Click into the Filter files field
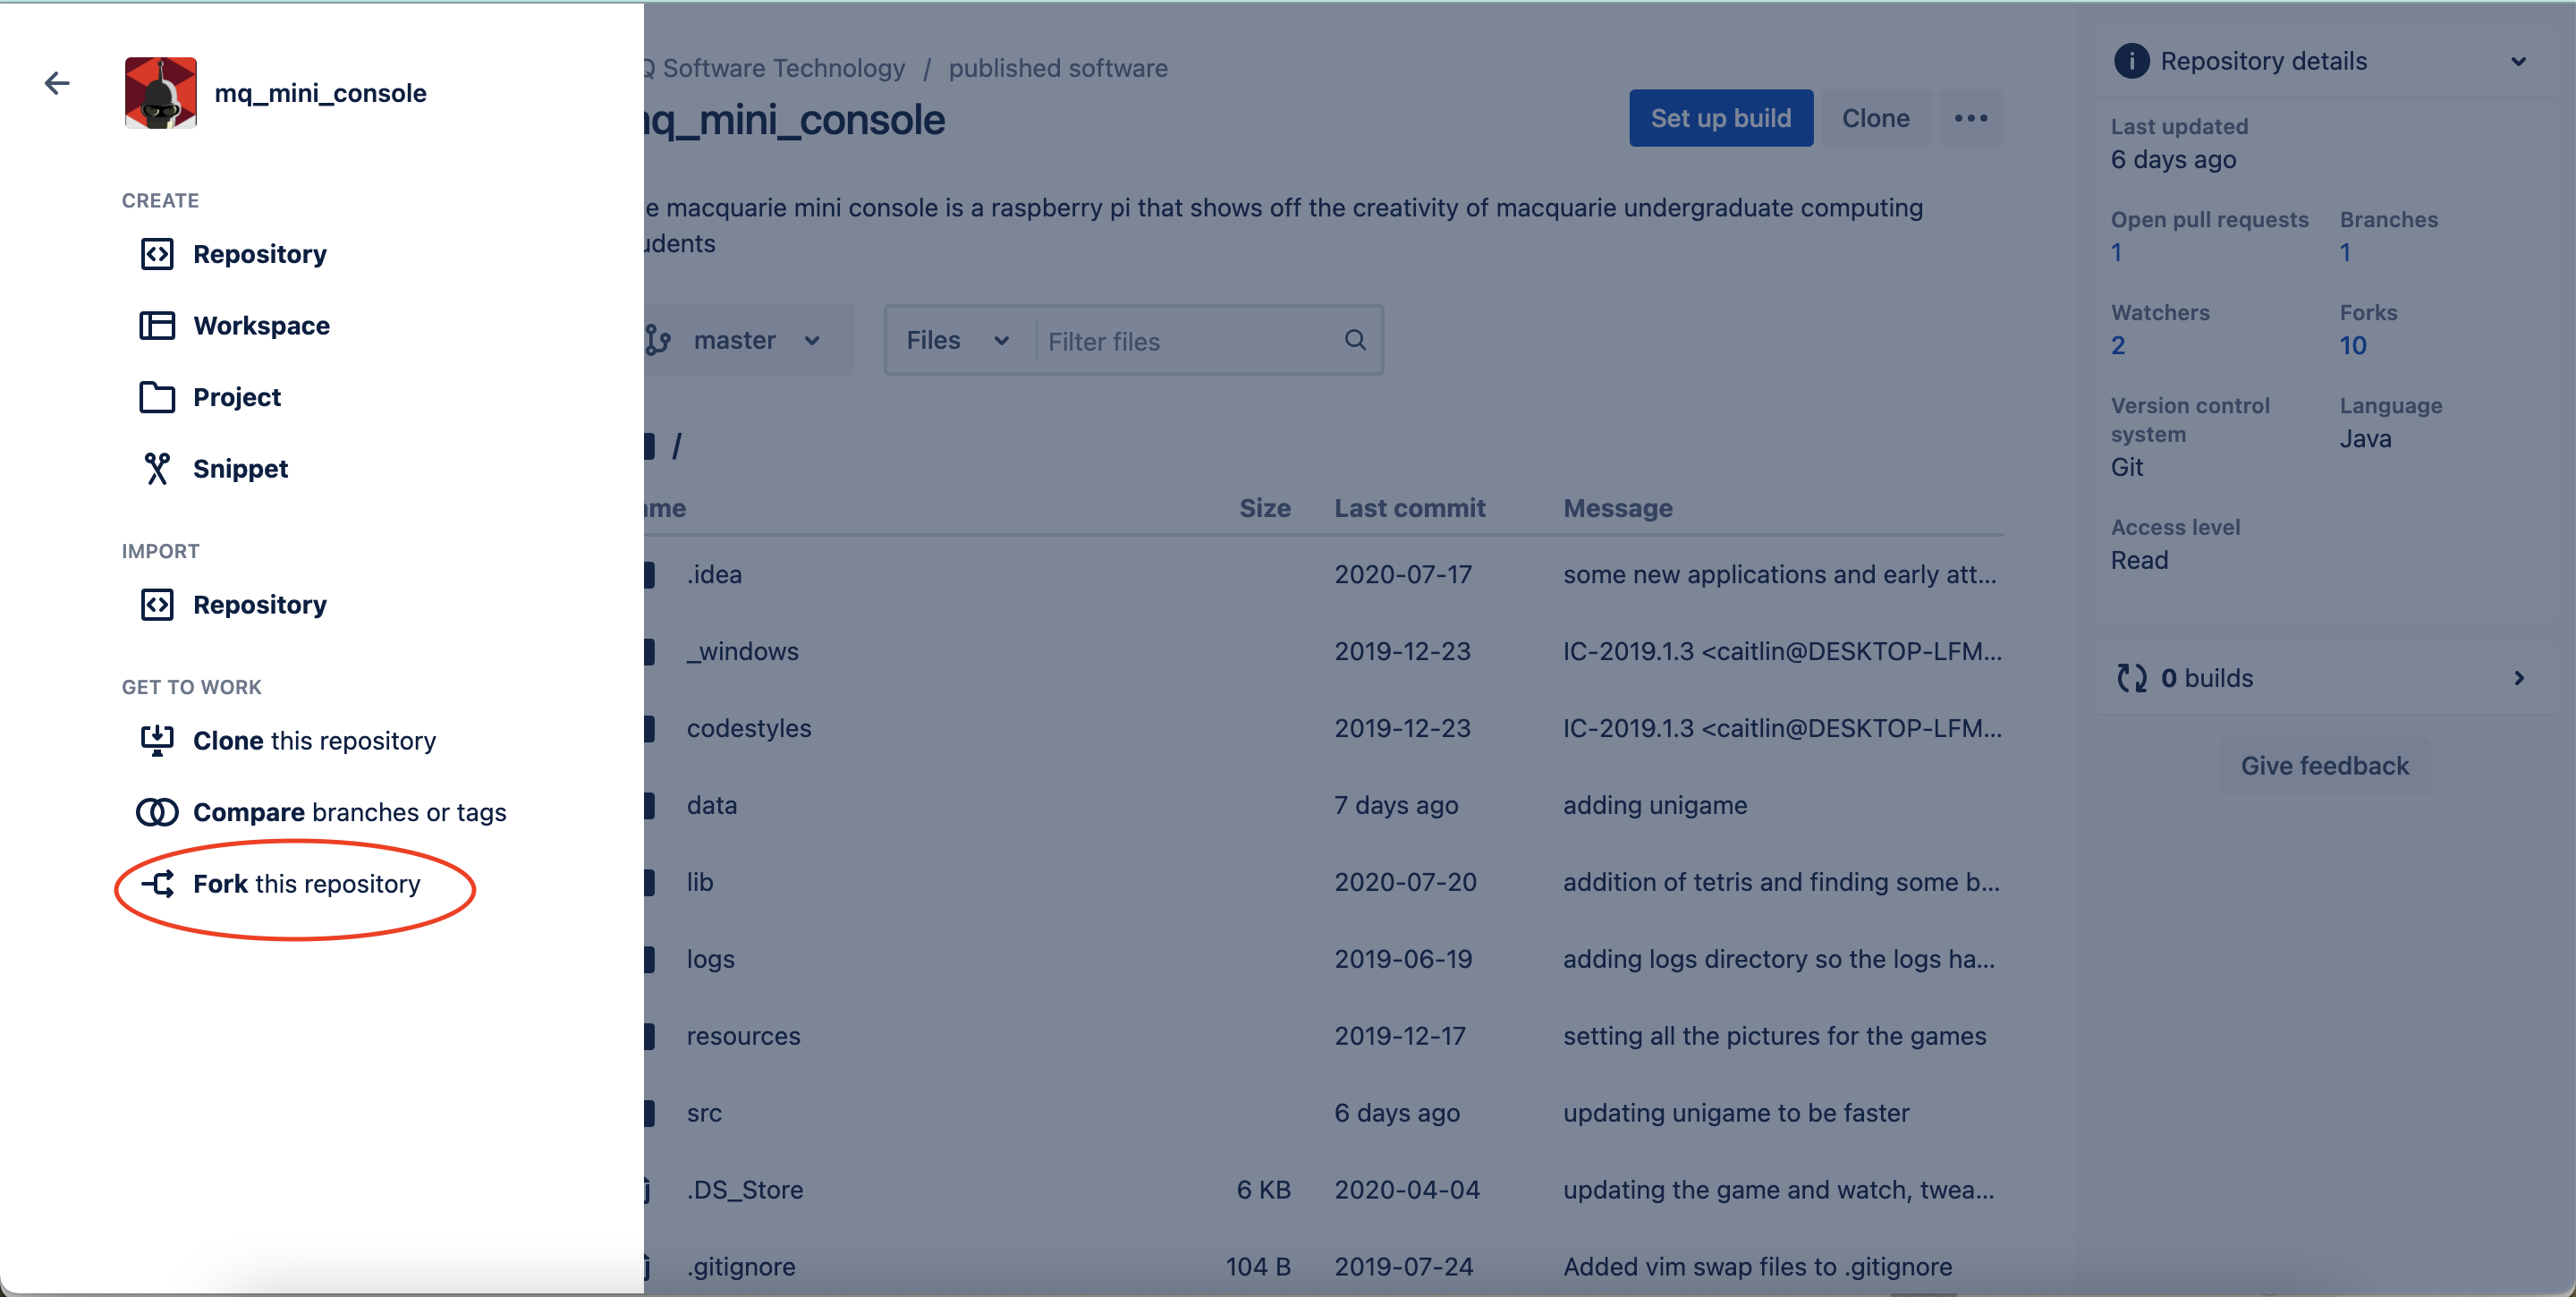Screen dimensions: 2576x1297 coord(1190,341)
